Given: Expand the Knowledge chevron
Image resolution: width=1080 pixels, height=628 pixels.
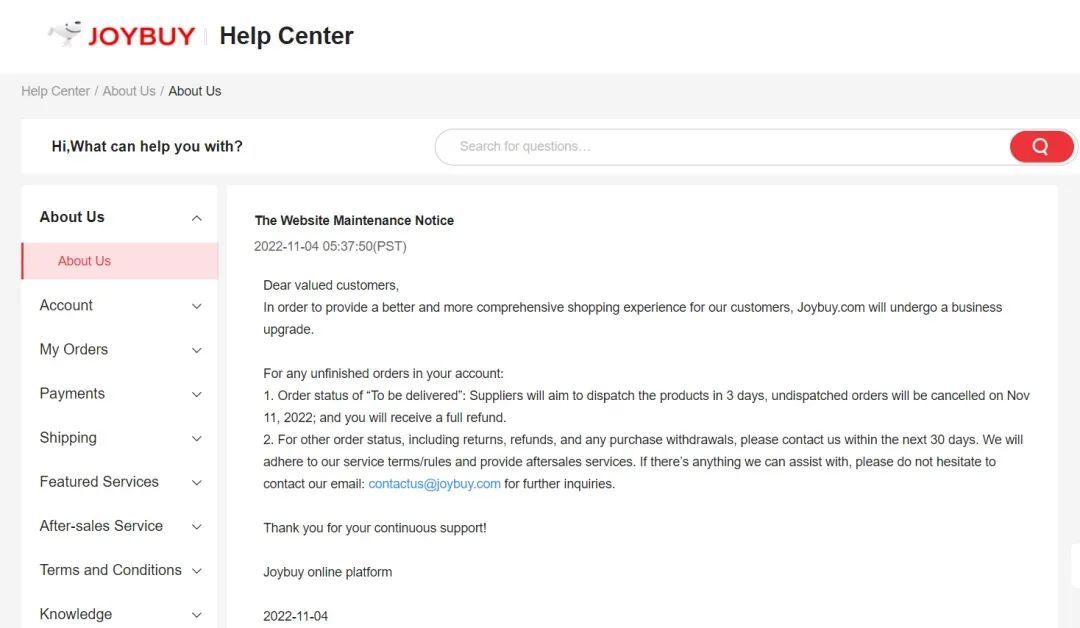Looking at the screenshot, I should [197, 614].
